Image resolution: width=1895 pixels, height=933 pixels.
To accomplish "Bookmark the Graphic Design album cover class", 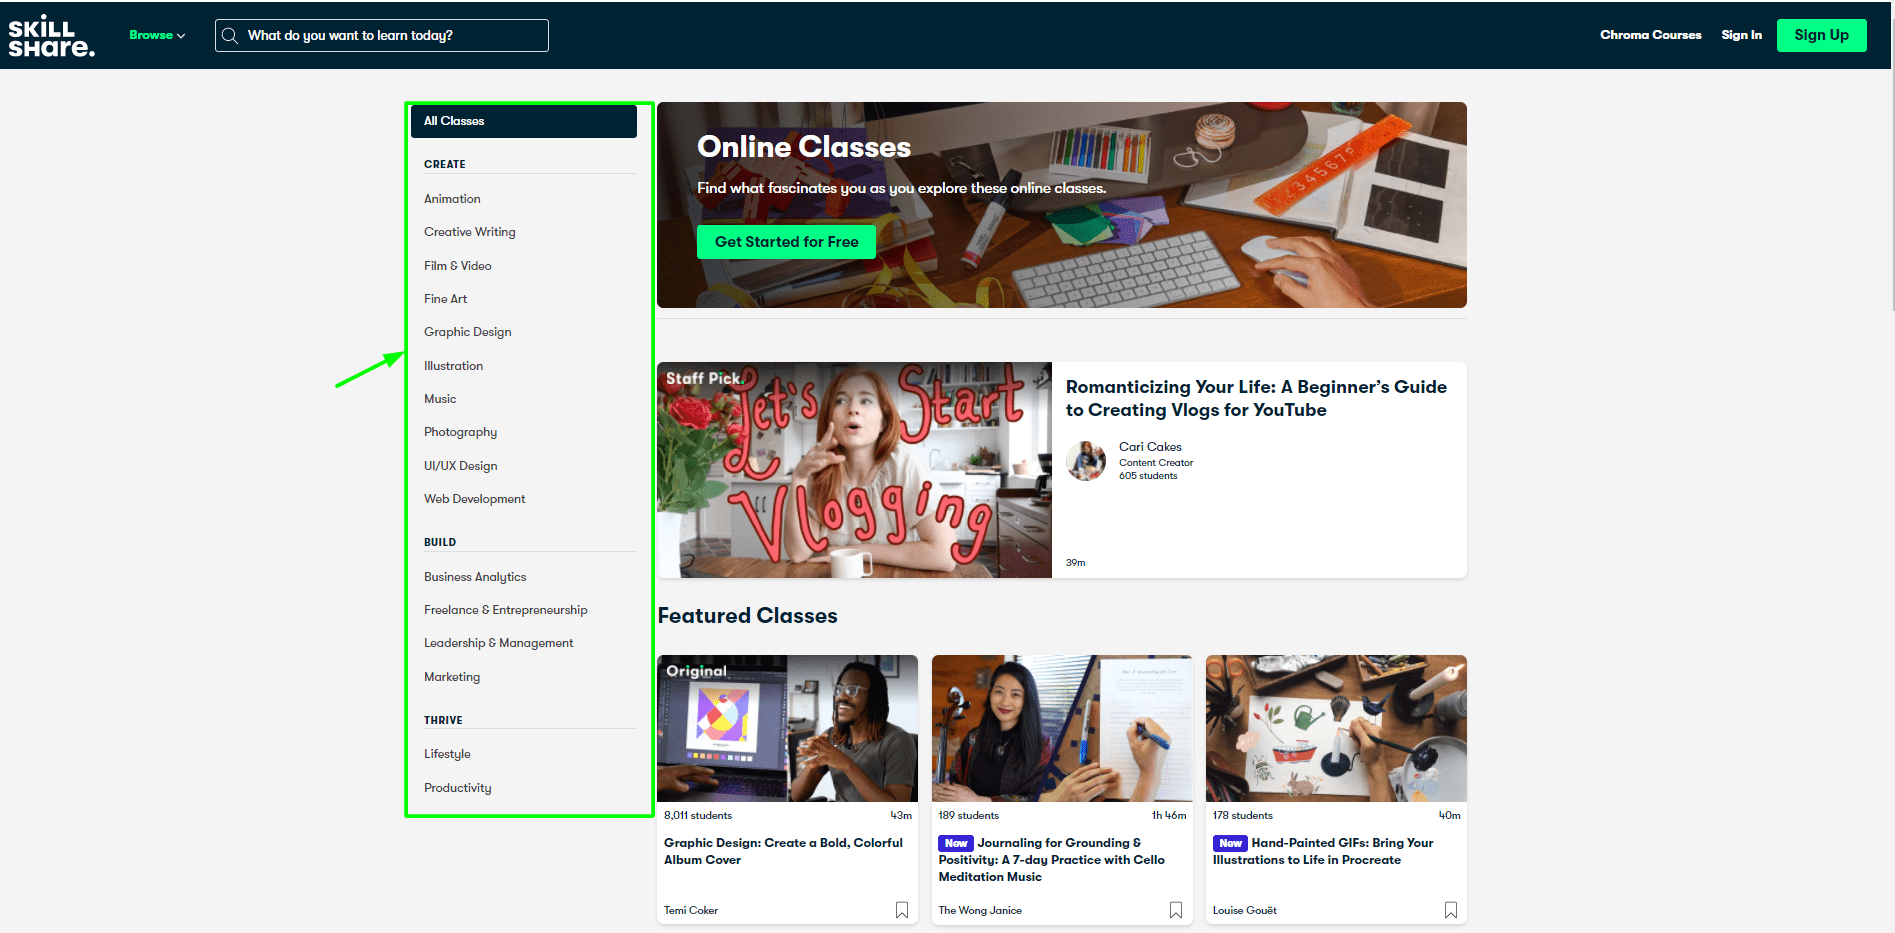I will coord(901,910).
